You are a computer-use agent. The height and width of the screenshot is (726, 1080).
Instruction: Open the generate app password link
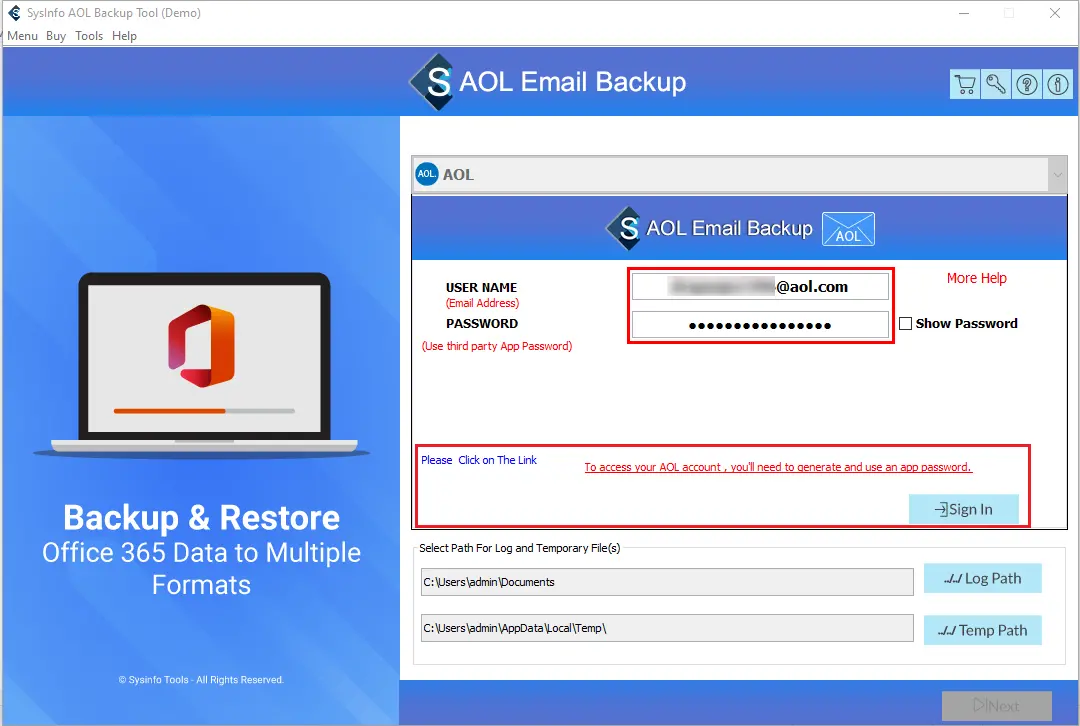tap(778, 467)
